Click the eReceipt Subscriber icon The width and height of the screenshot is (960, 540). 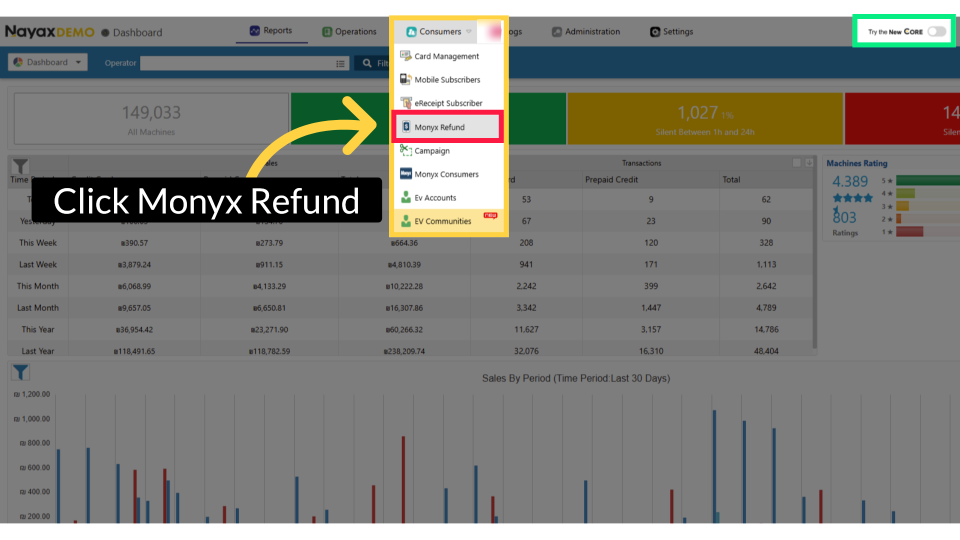click(x=405, y=102)
